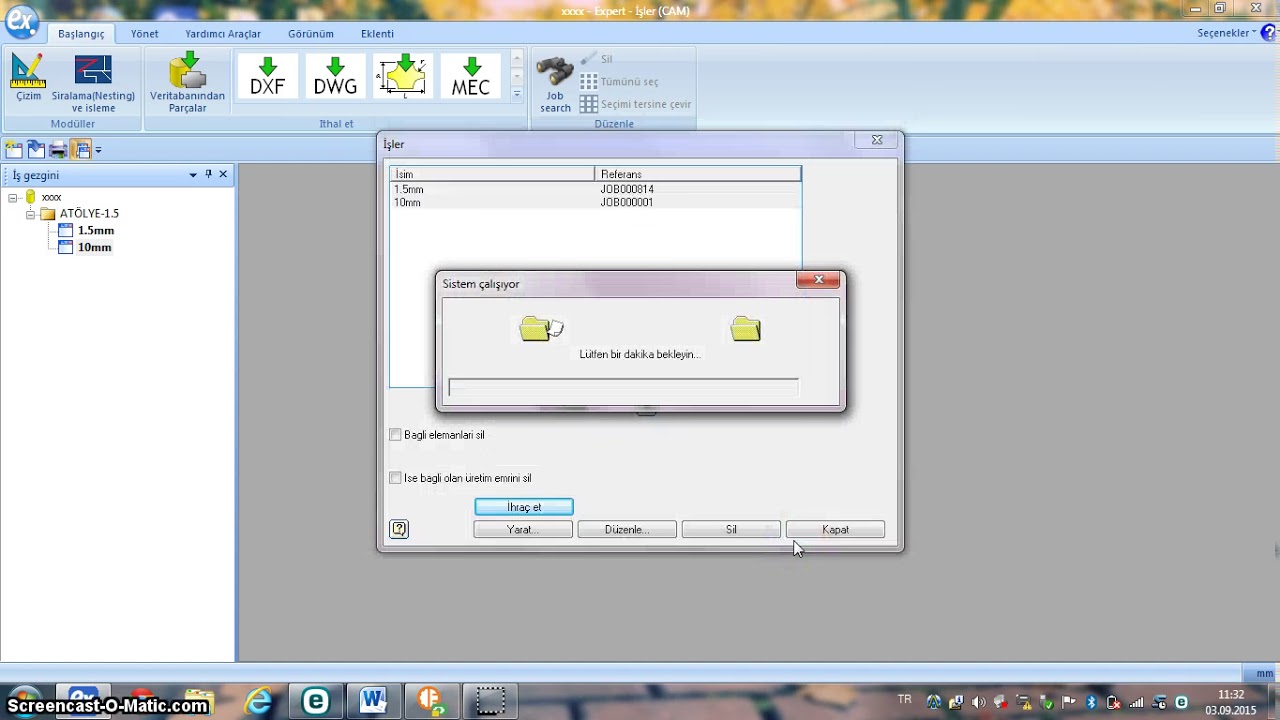Click the Sil button in İşler dialog
This screenshot has width=1280, height=720.
point(731,530)
